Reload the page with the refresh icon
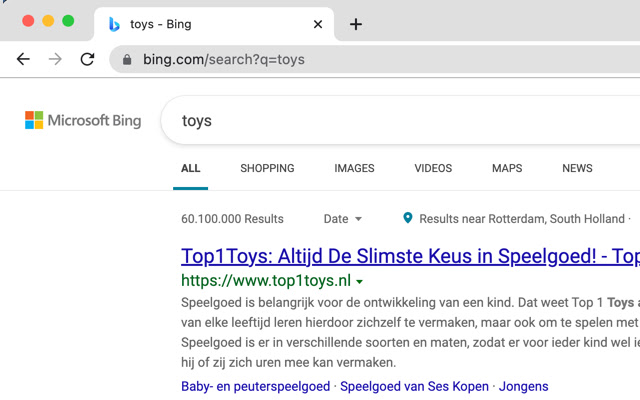This screenshot has width=640, height=400. click(87, 59)
